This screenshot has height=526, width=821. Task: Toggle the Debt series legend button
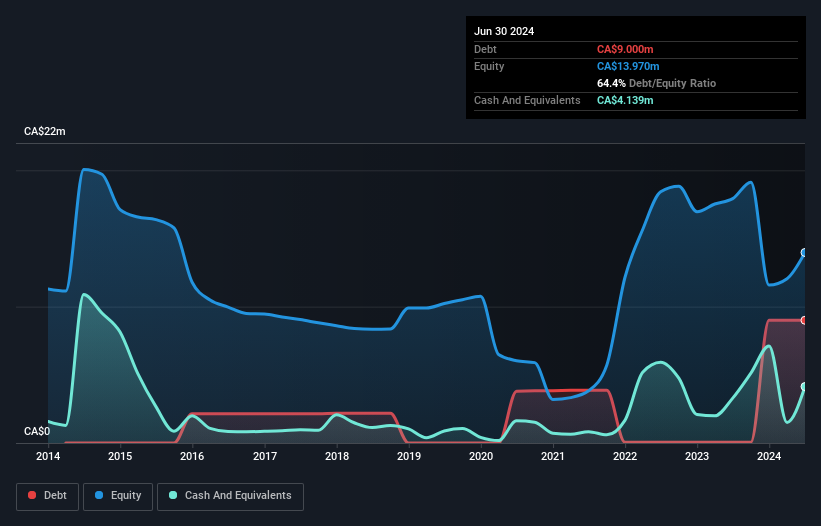(x=47, y=496)
